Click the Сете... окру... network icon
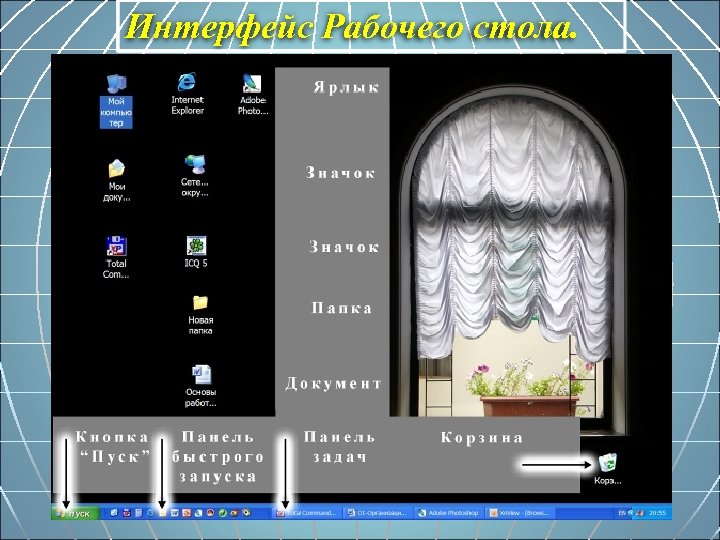Screen dimensions: 720x540 195,176
